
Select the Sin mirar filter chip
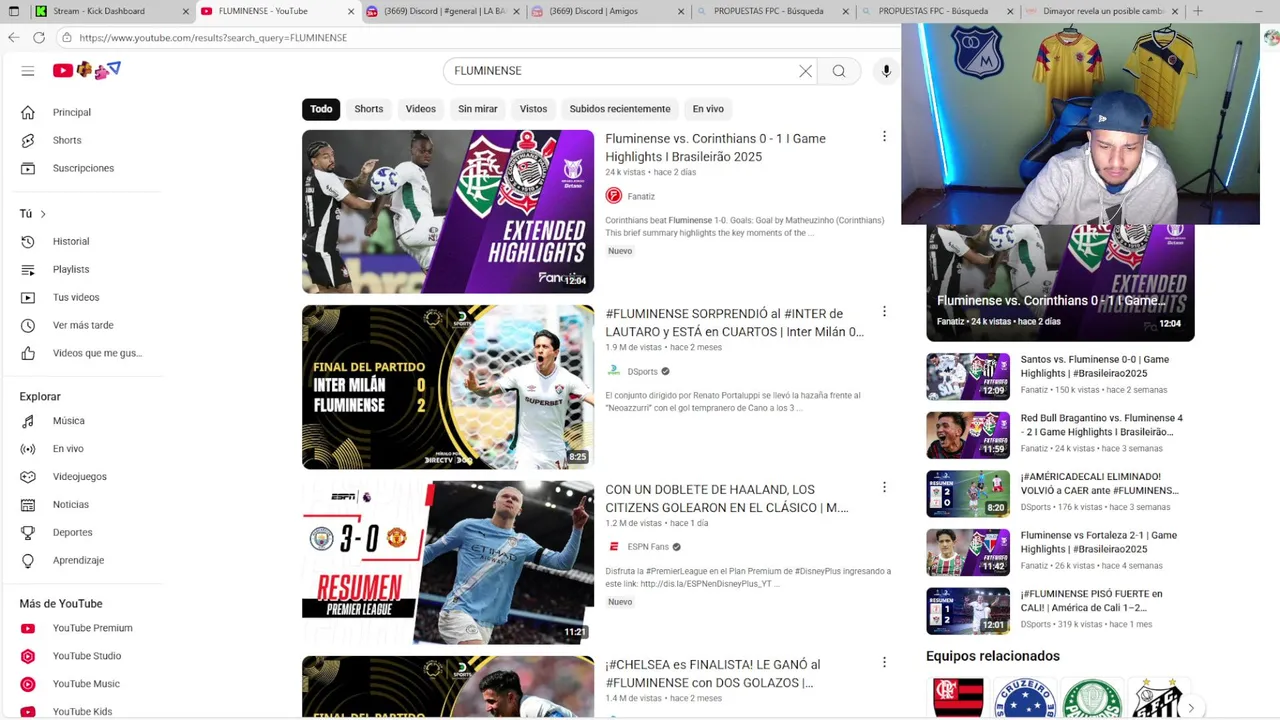tap(478, 109)
